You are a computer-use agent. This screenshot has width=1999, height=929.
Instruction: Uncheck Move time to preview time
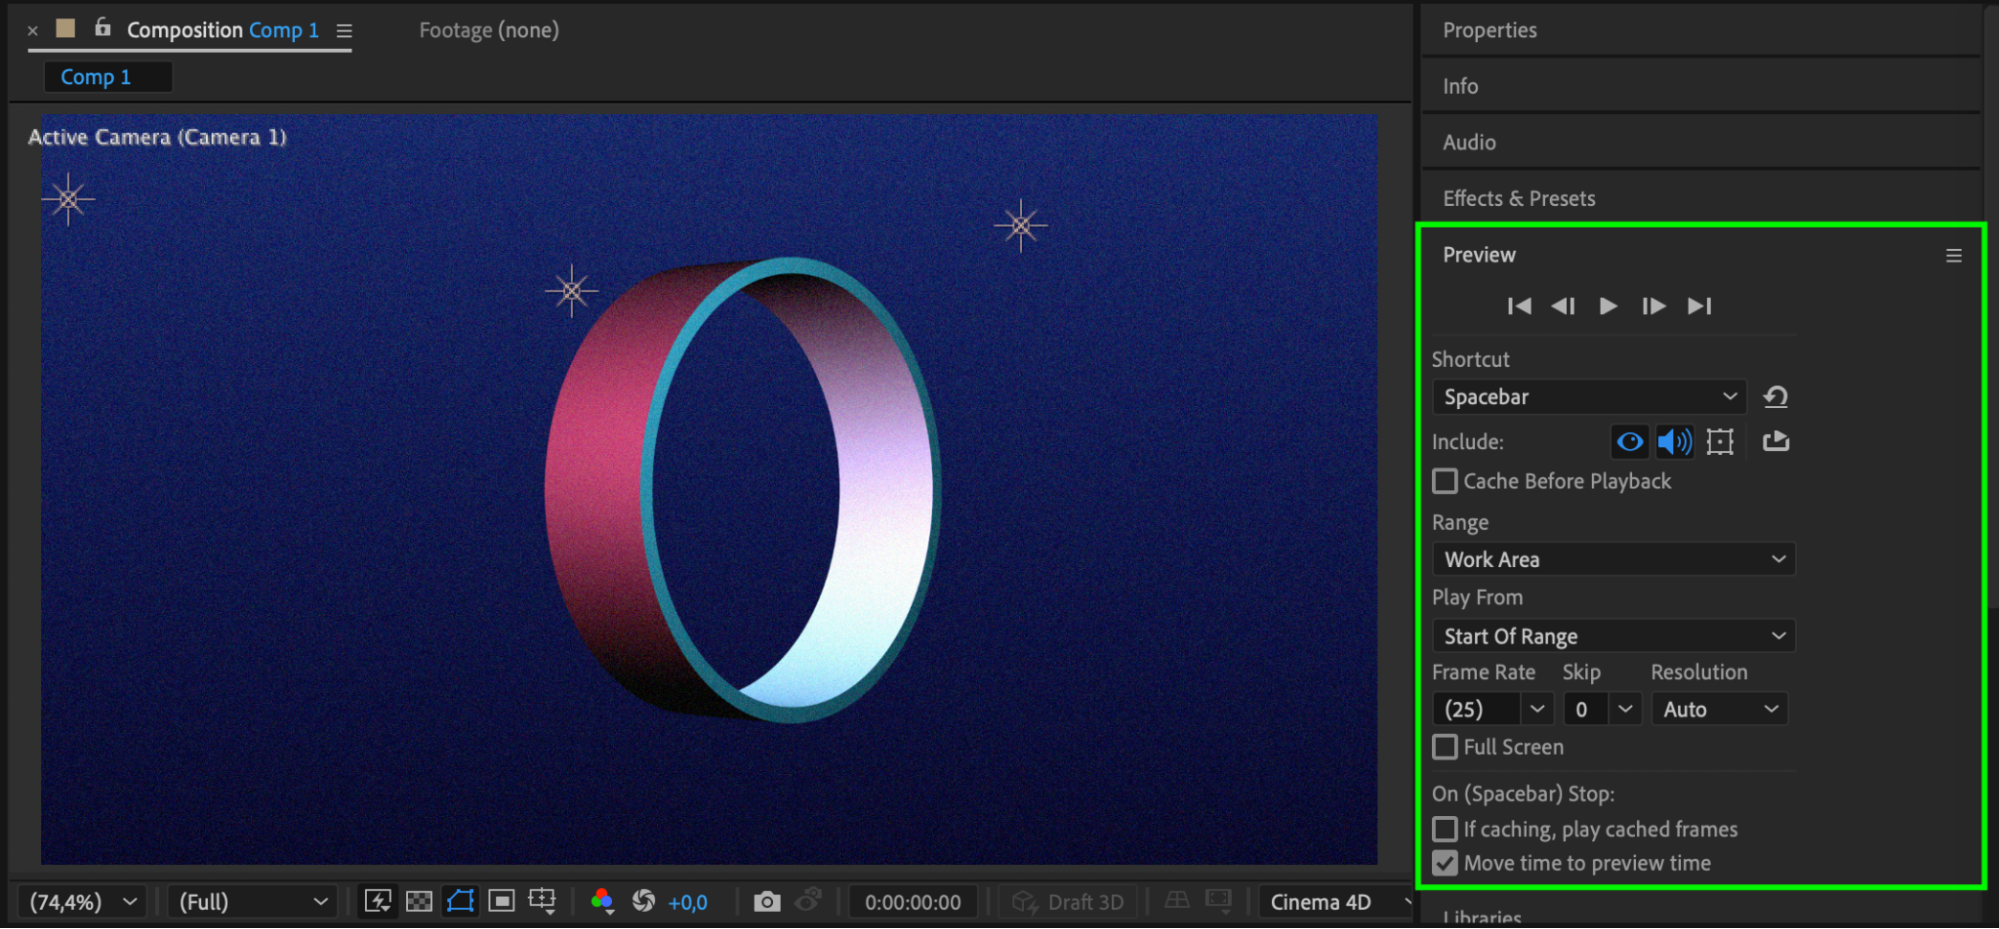(x=1445, y=863)
